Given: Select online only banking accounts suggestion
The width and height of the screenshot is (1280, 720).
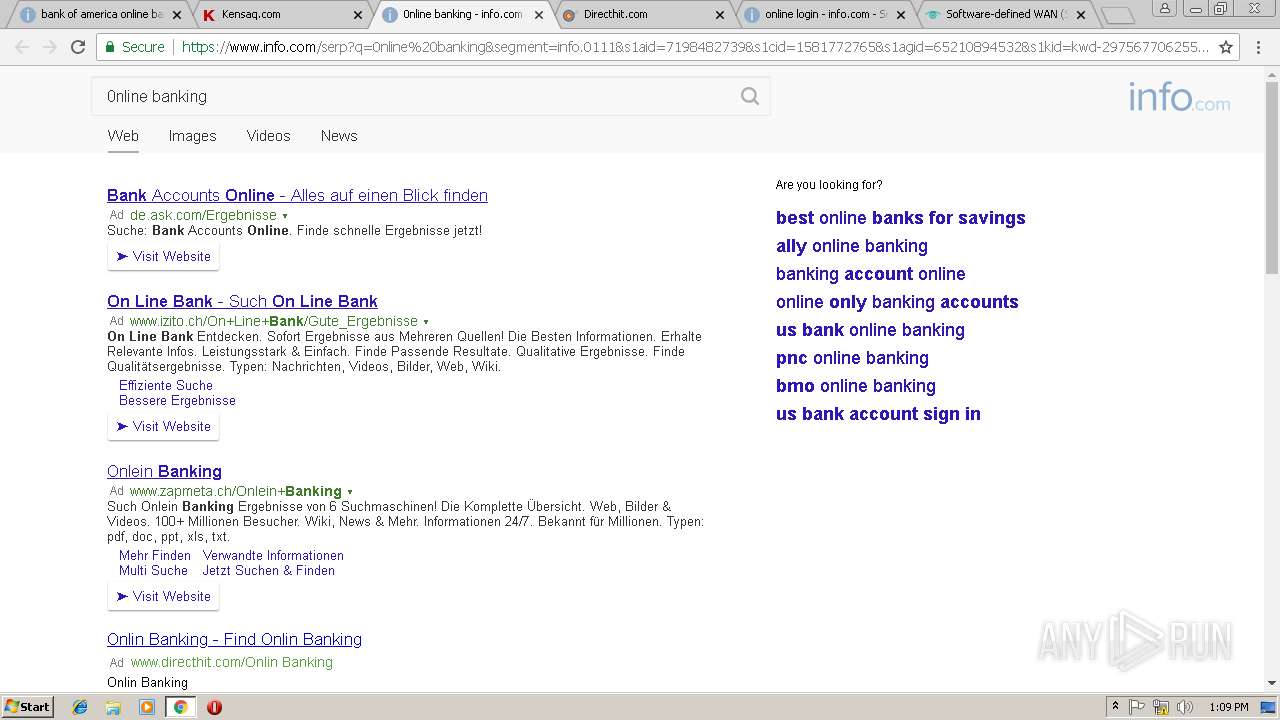Looking at the screenshot, I should click(x=897, y=302).
